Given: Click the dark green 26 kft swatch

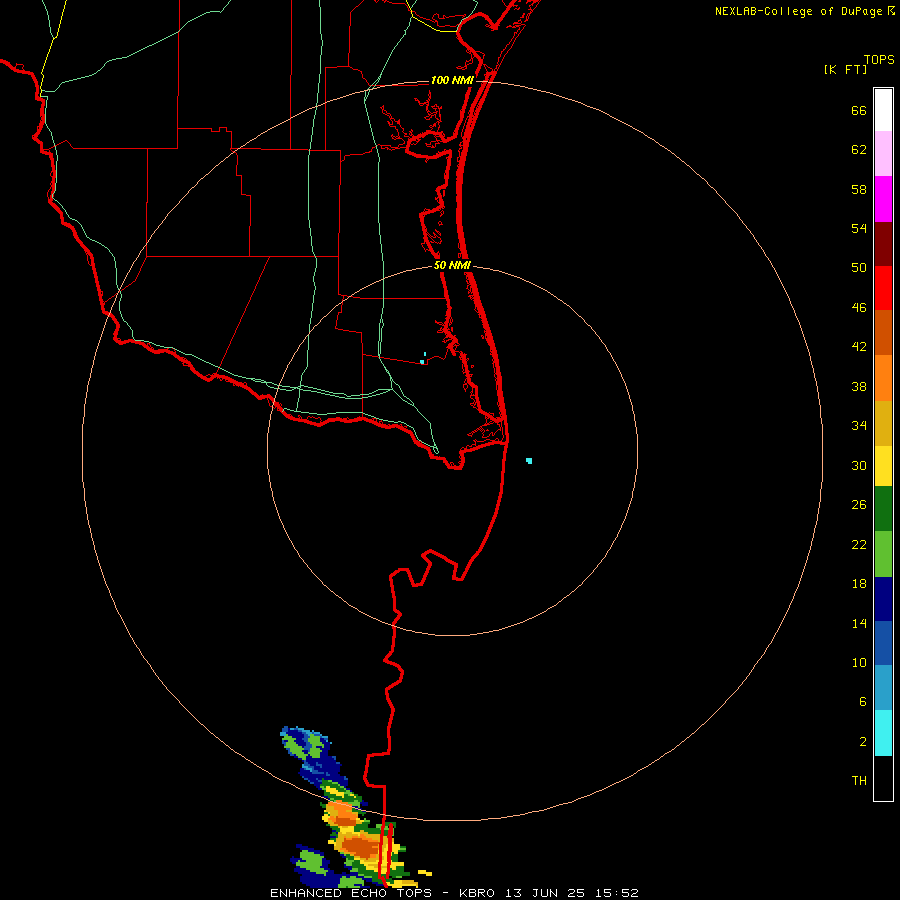Looking at the screenshot, I should click(883, 509).
